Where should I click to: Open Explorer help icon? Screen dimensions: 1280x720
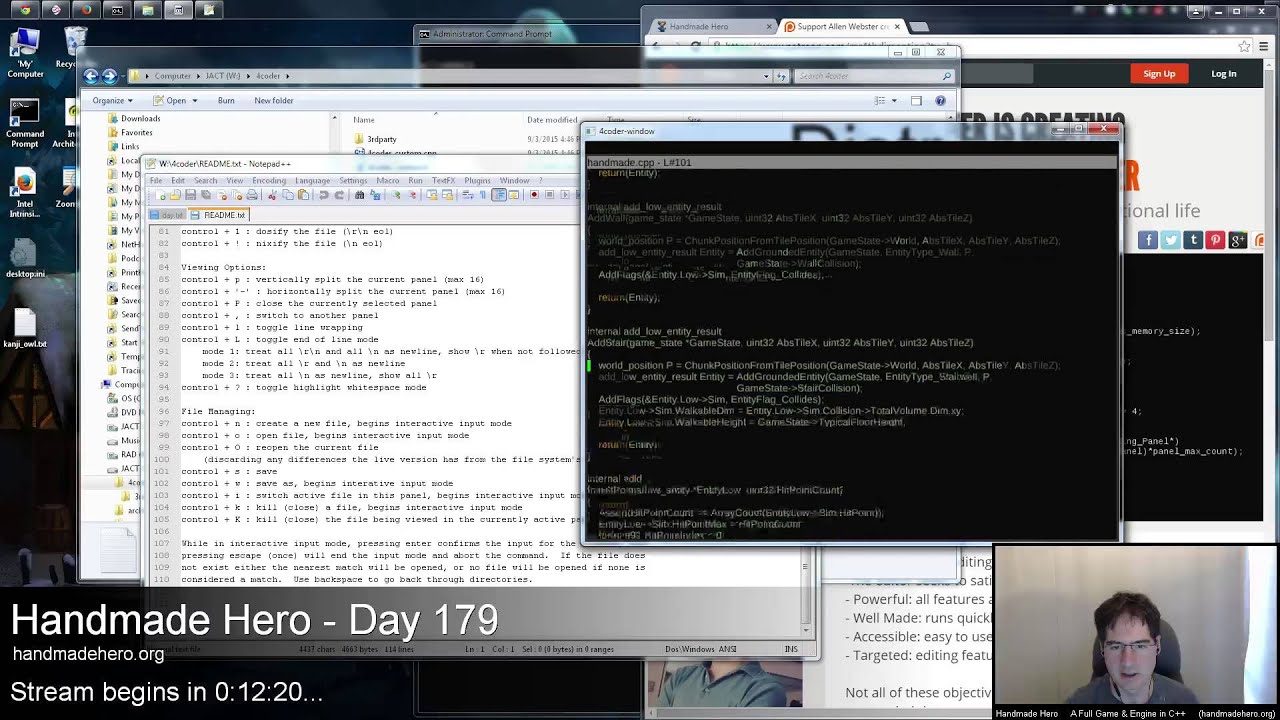(x=940, y=100)
